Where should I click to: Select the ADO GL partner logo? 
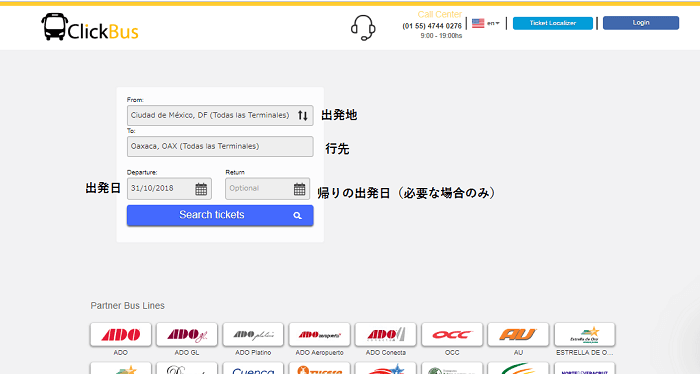tap(187, 335)
